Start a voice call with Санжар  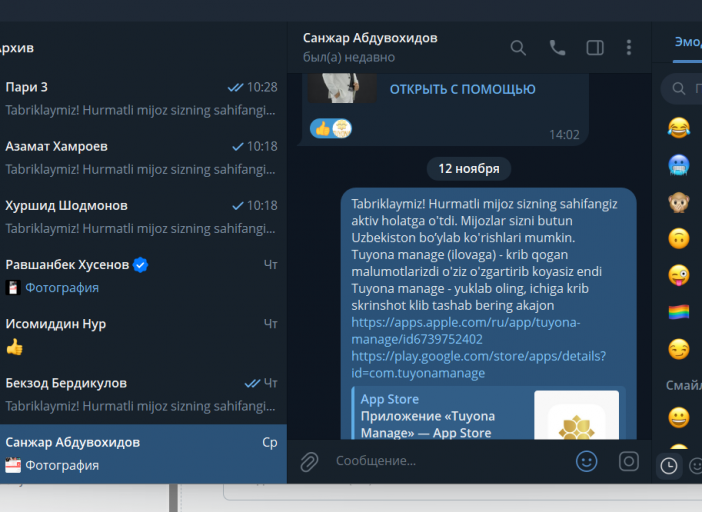(557, 47)
